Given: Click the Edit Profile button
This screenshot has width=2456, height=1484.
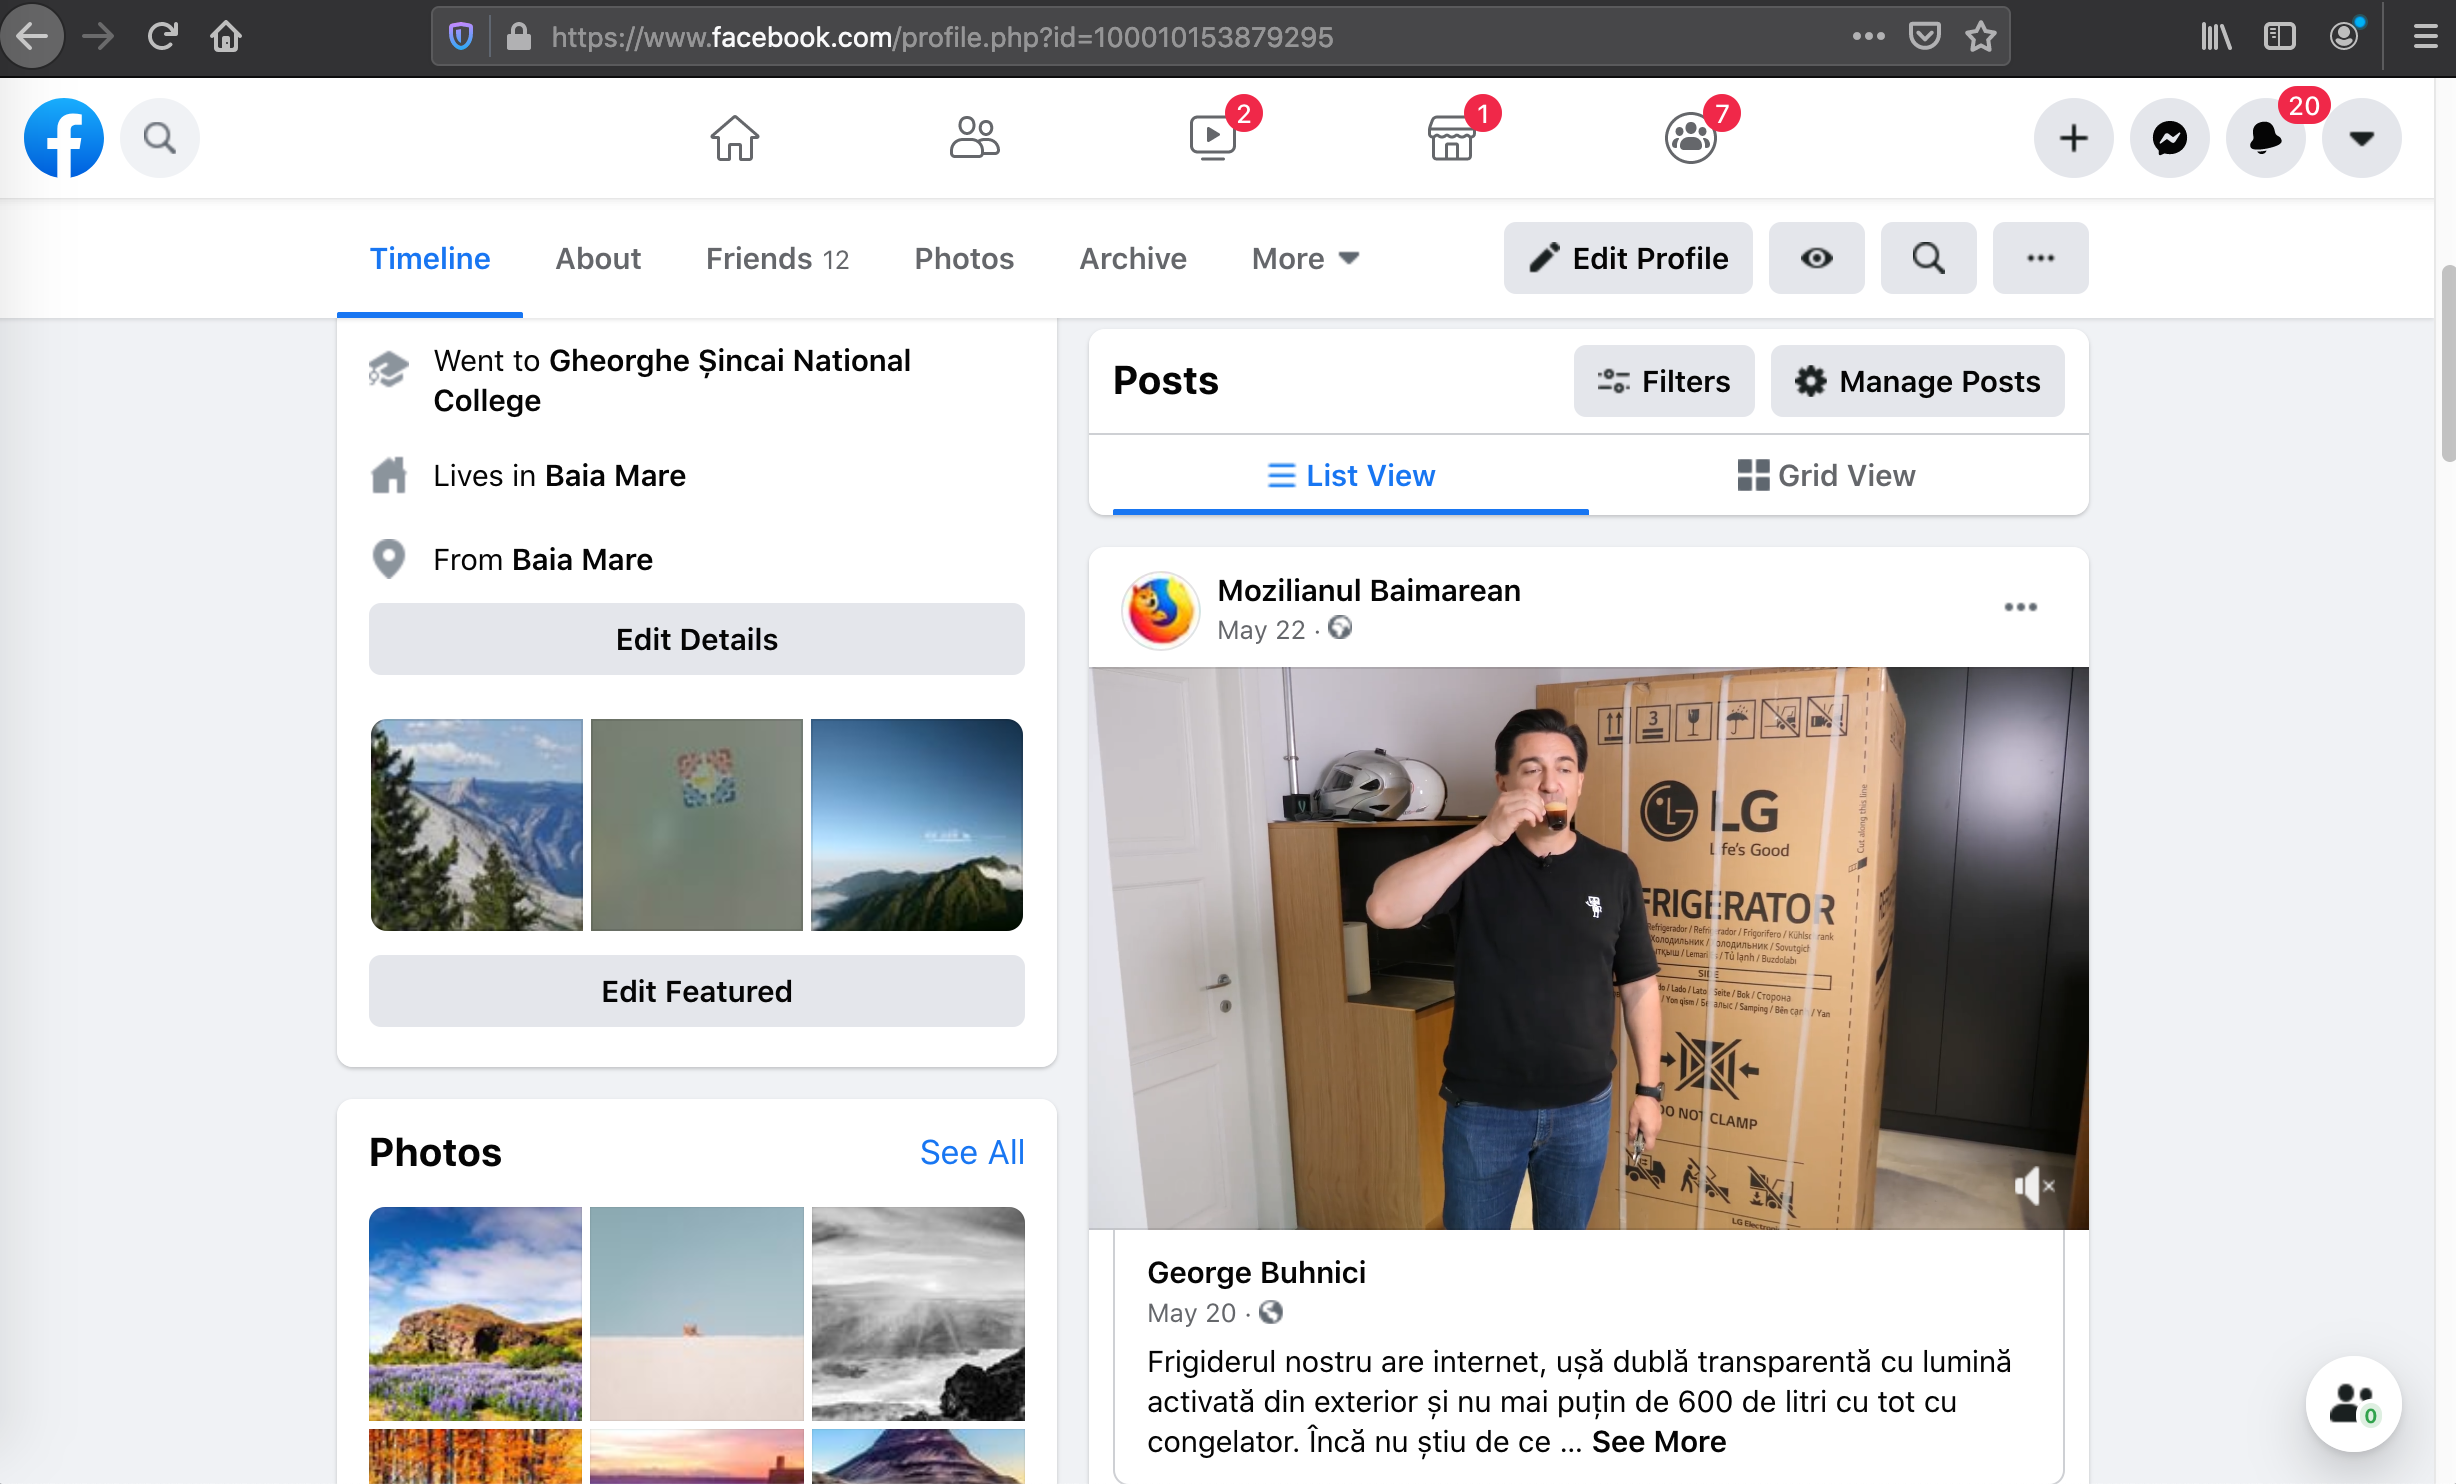Looking at the screenshot, I should click(1627, 258).
